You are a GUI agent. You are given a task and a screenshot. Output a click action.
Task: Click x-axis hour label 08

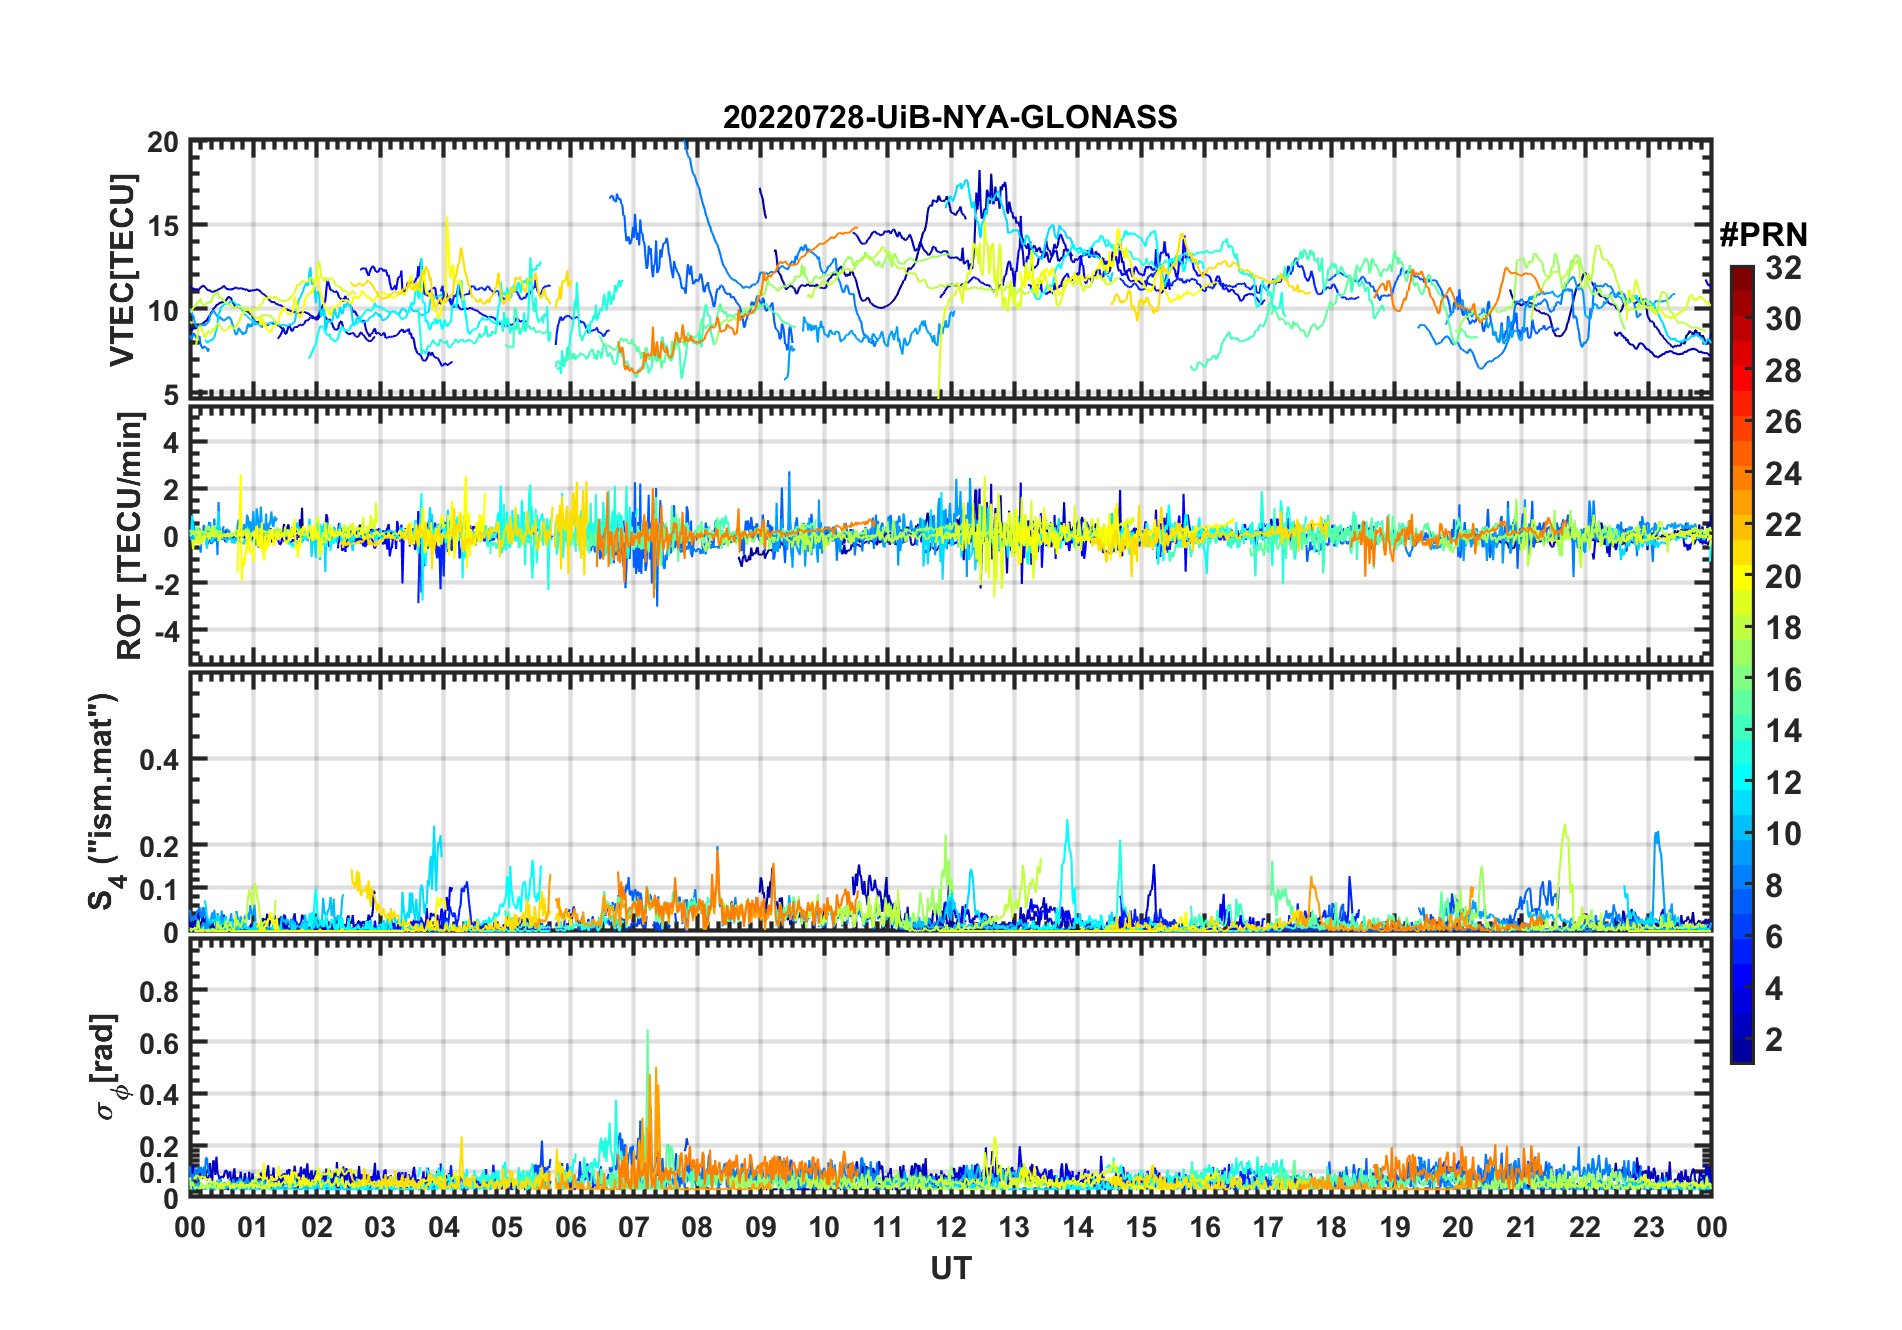(x=697, y=1227)
